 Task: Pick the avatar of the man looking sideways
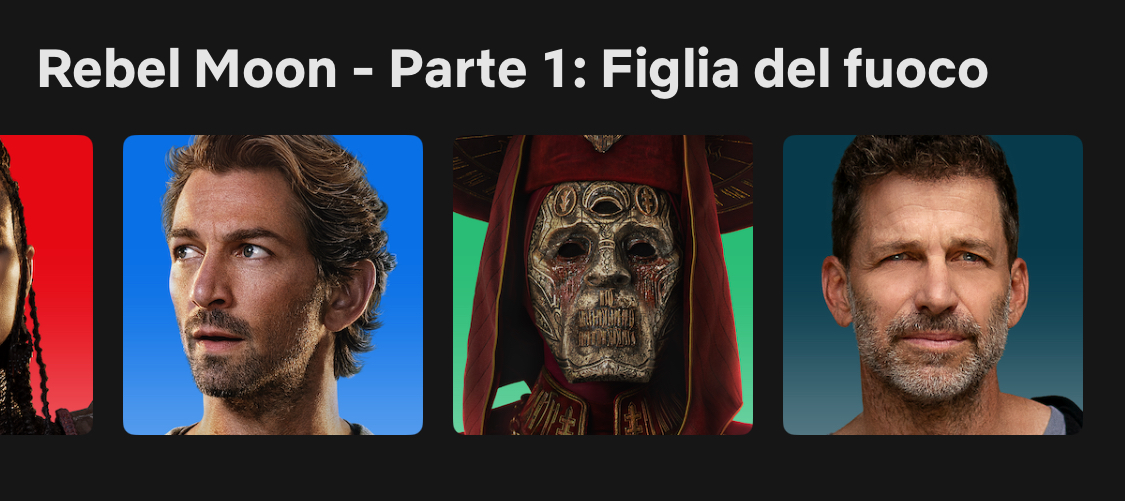273,285
